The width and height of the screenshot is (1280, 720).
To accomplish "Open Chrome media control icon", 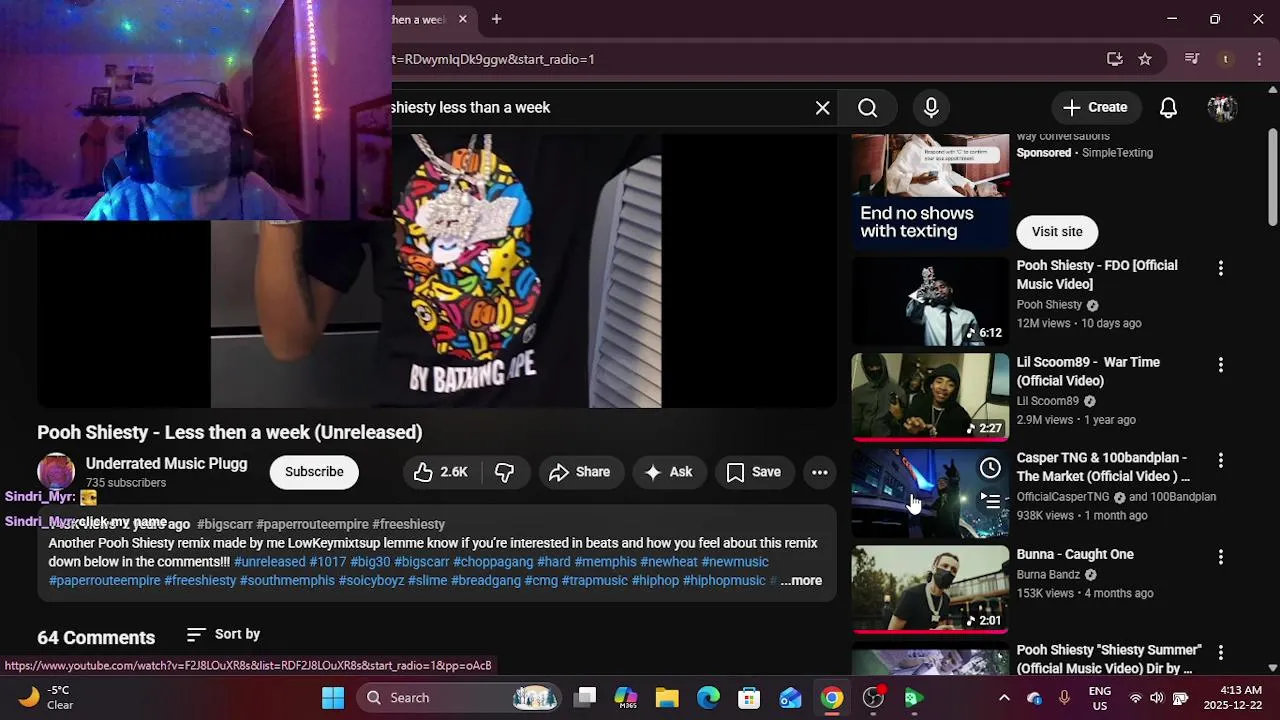I will tap(1191, 59).
